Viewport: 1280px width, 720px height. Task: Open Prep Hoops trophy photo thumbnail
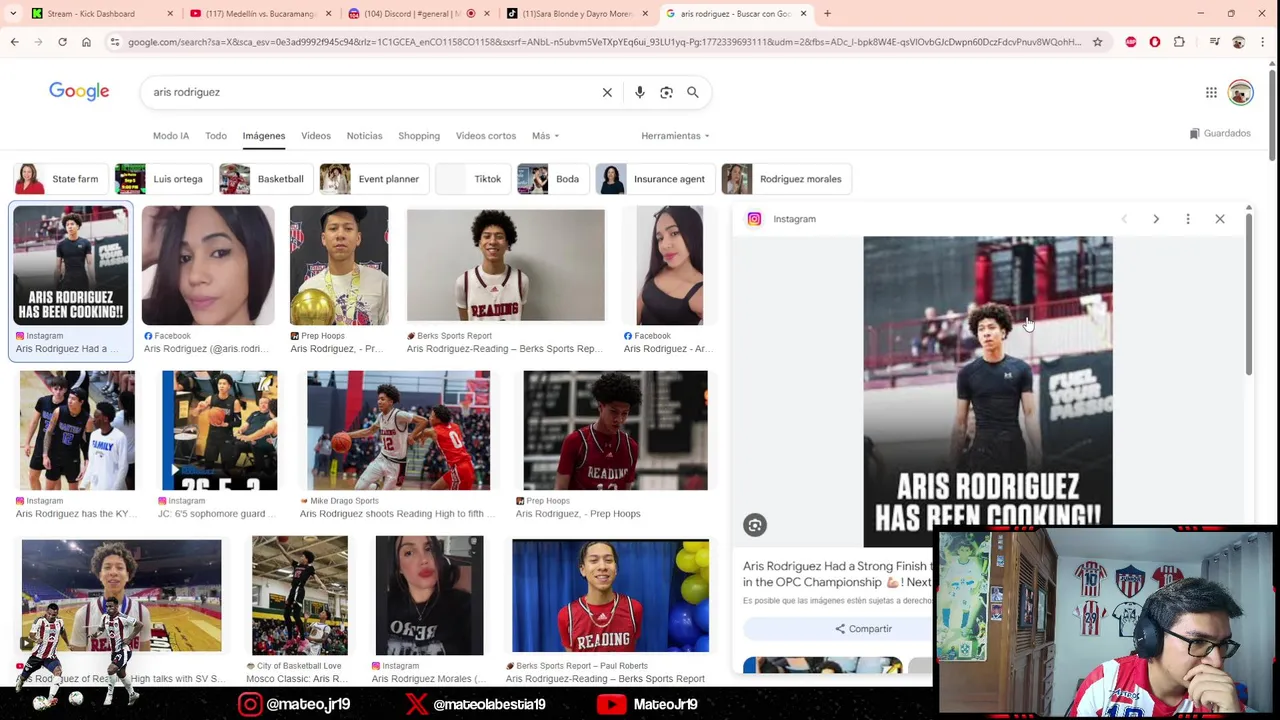(x=339, y=266)
